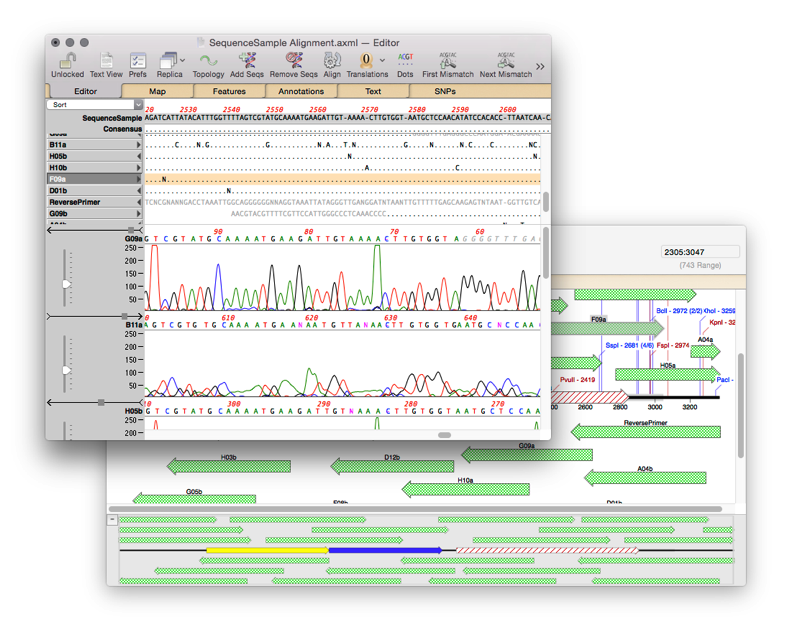Select the ReversePrimer sequence row

(90, 202)
